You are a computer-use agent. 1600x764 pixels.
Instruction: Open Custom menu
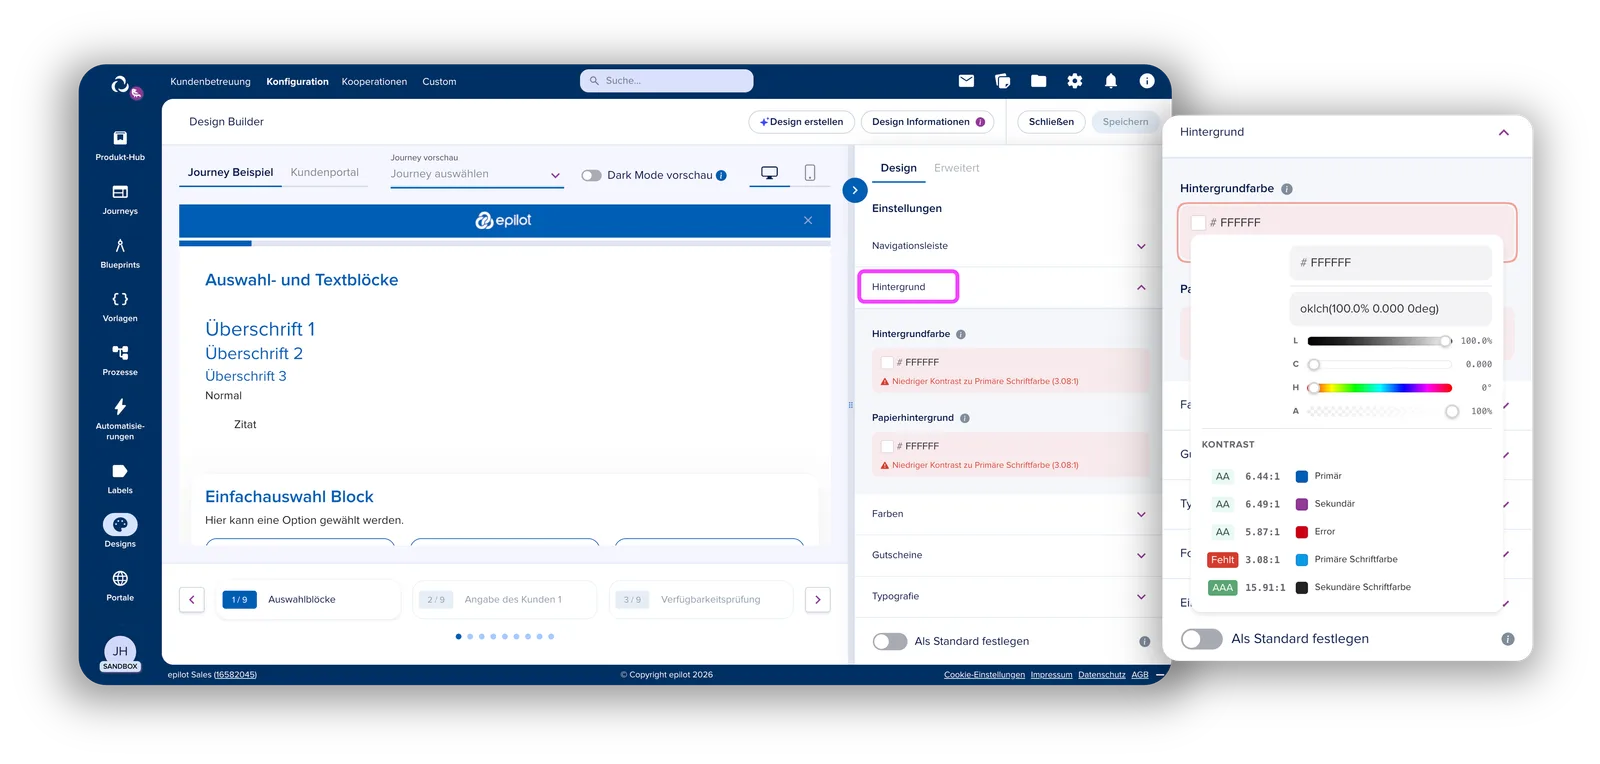439,82
